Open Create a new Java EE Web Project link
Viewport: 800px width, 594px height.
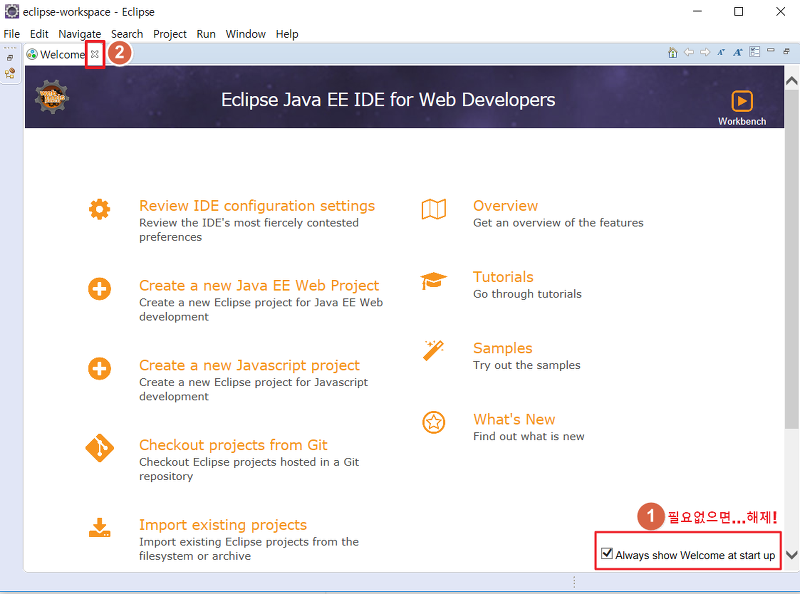259,285
